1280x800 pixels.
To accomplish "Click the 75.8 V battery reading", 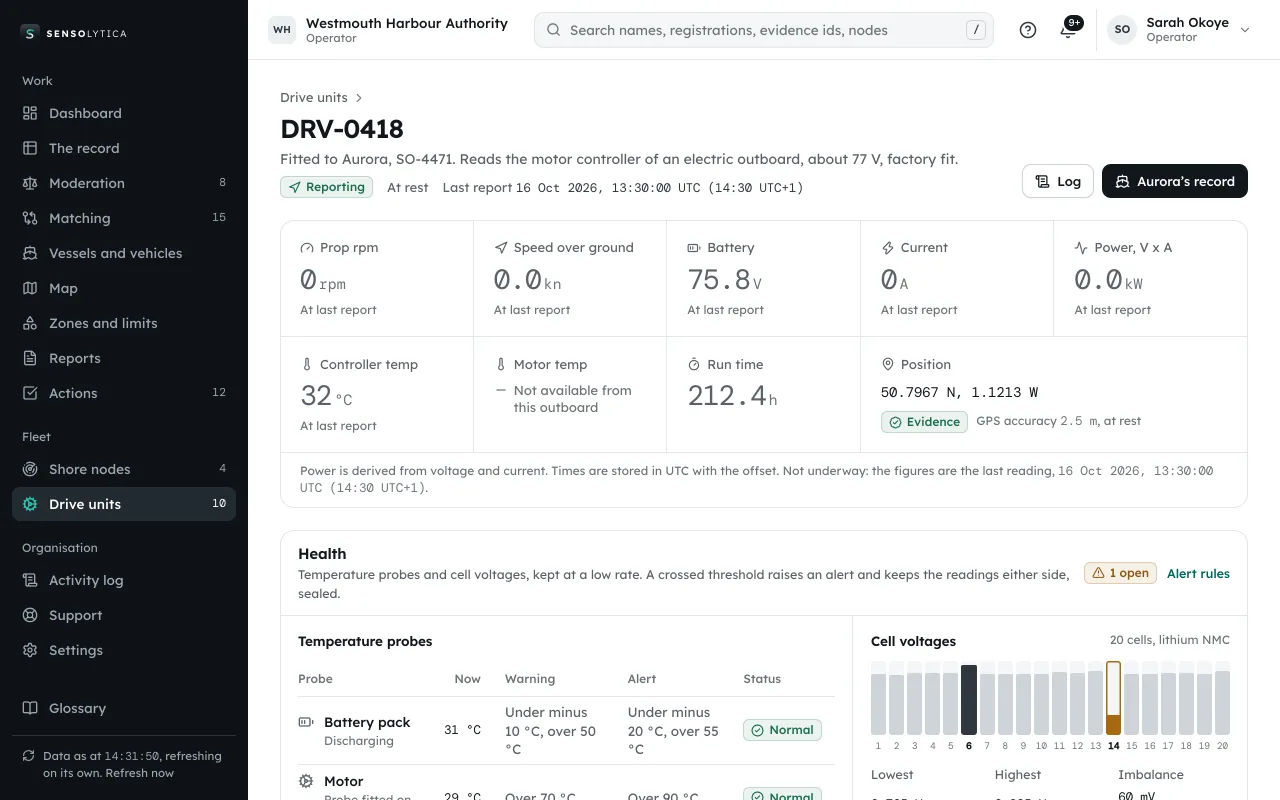I will point(725,281).
